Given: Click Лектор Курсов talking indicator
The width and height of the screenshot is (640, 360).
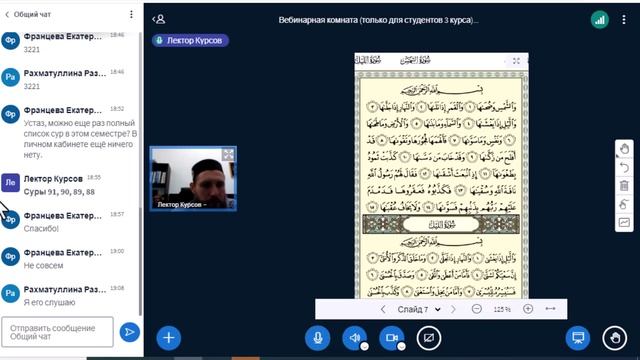Looking at the screenshot, I should [x=190, y=40].
